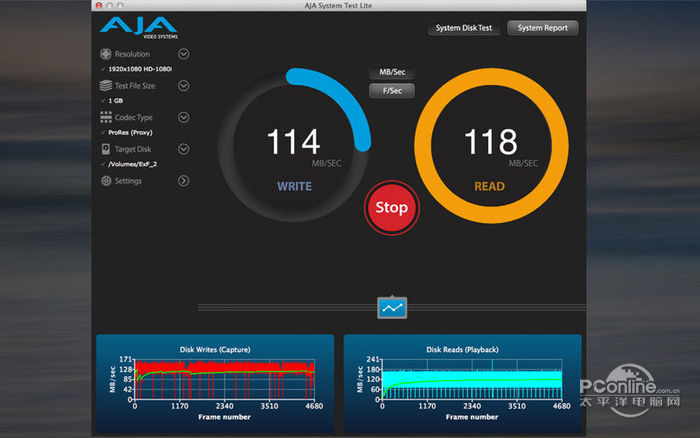Expand the Resolution dropdown arrow
Viewport: 700px width, 438px height.
(183, 54)
